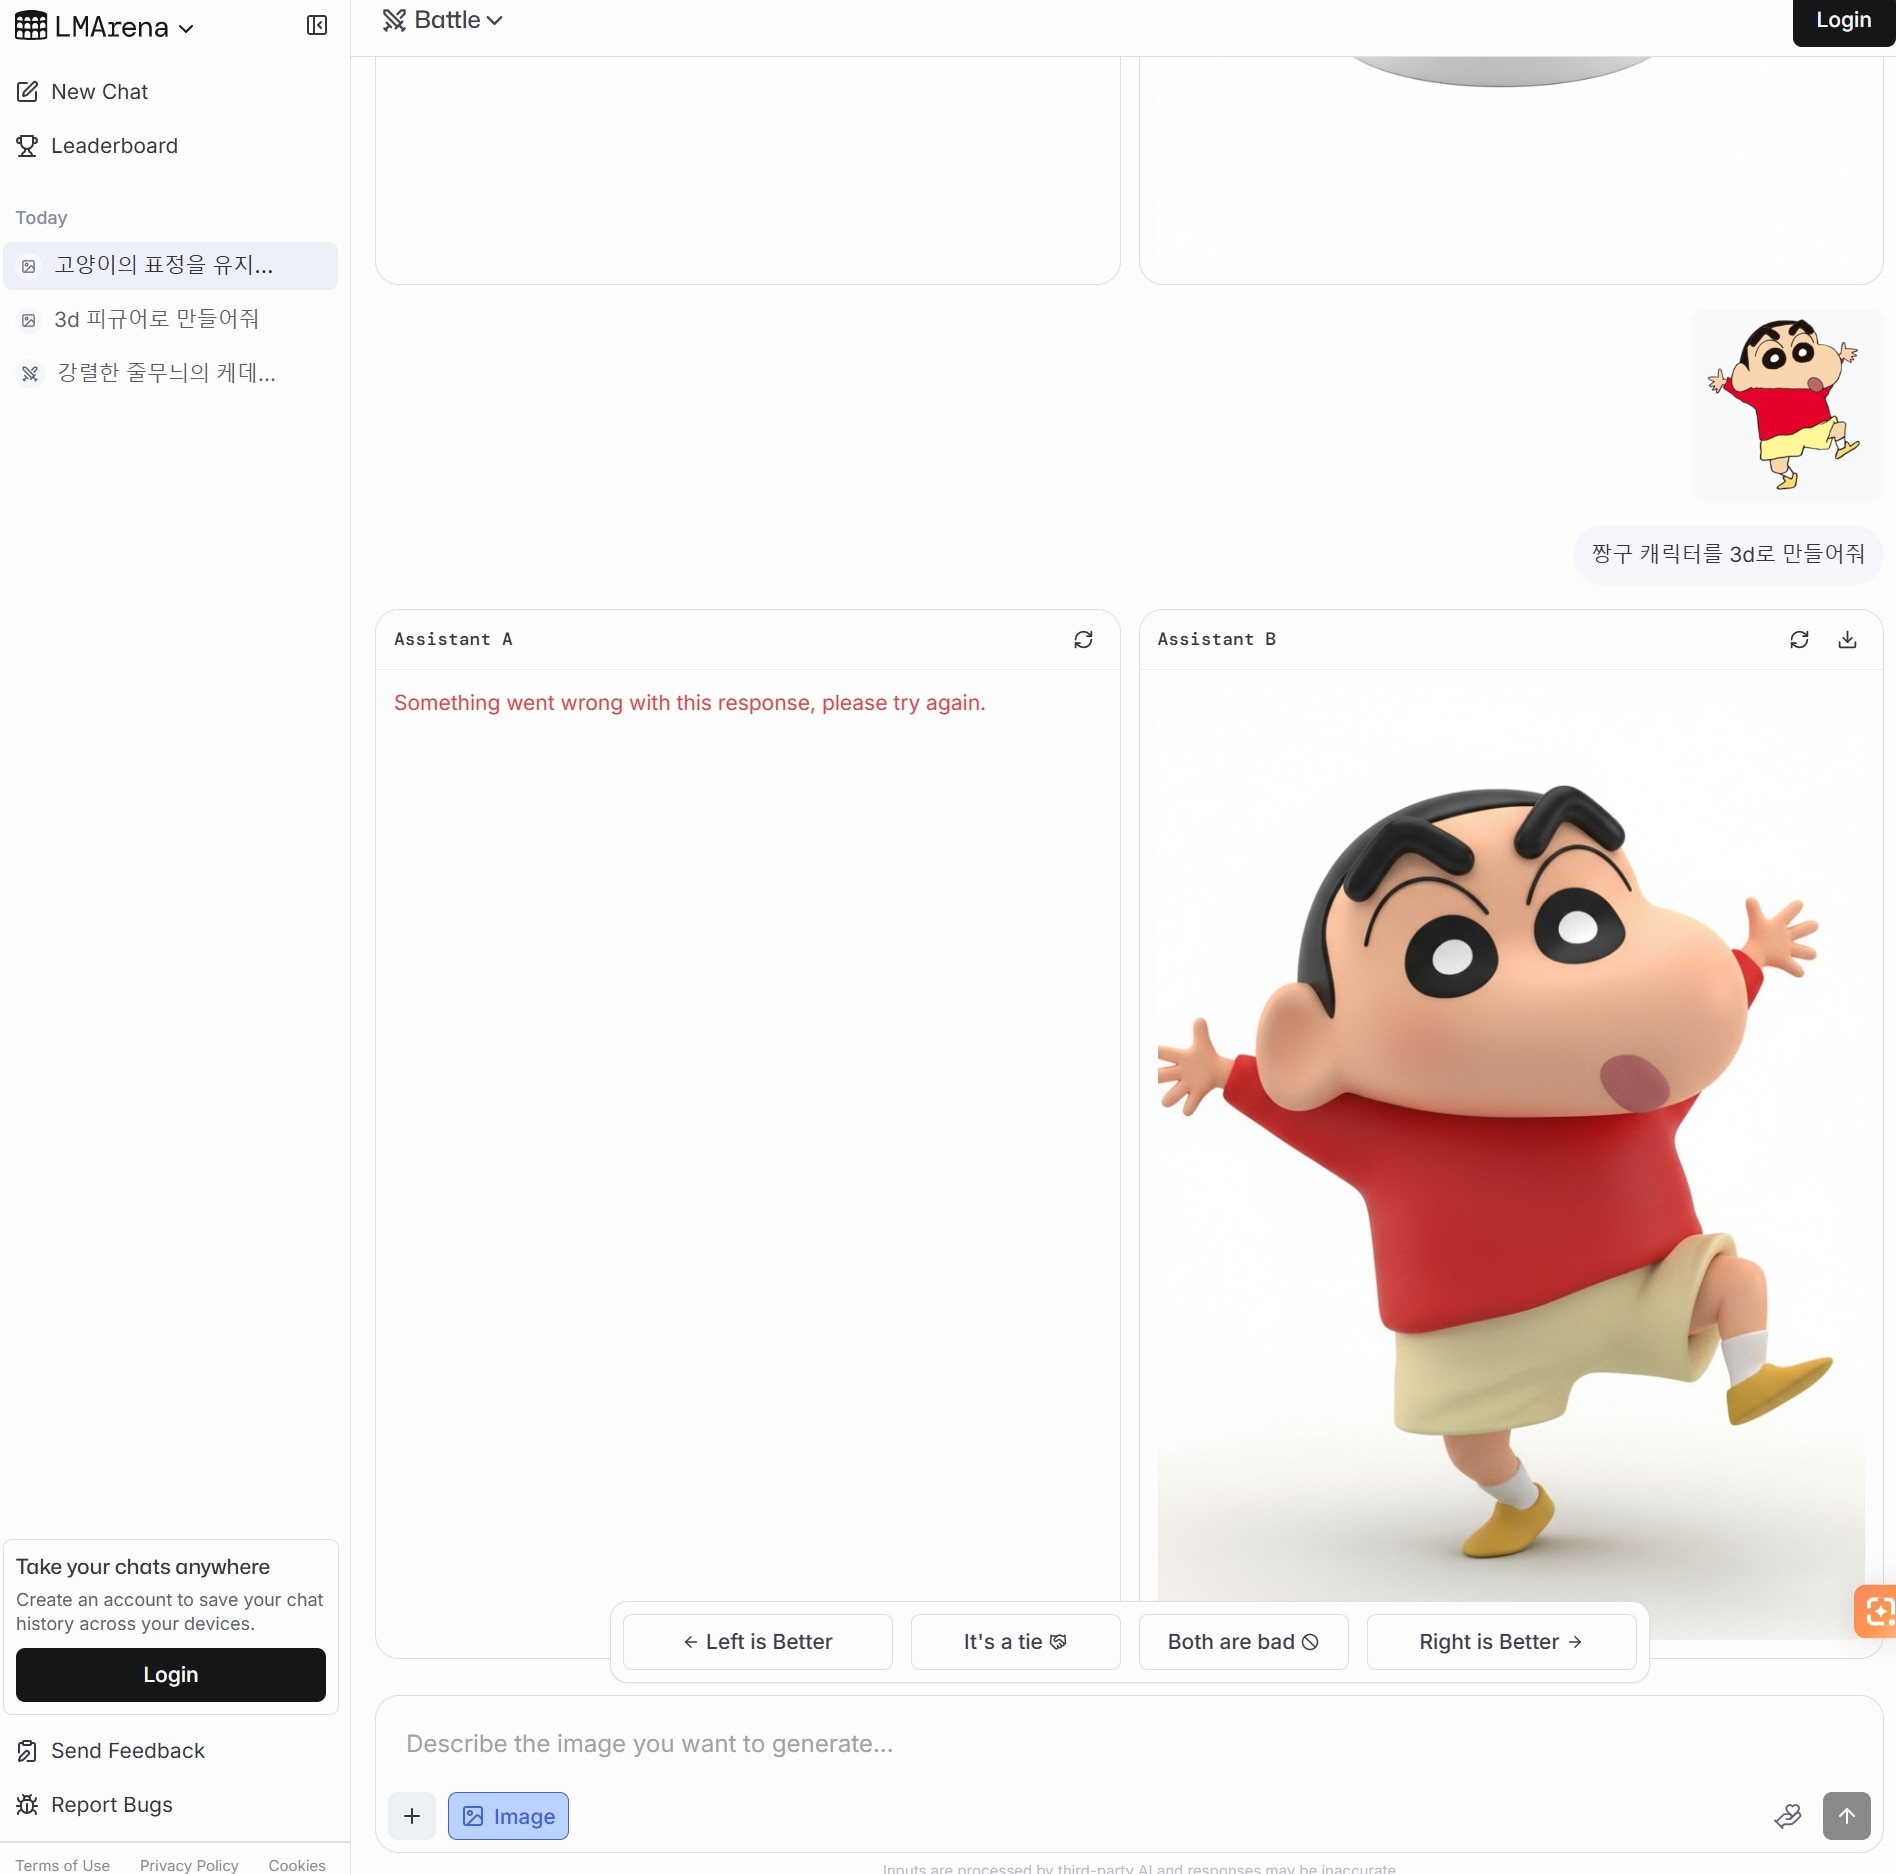Click image icon beside '3d 피규어로' chat
1896x1874 pixels.
tap(29, 320)
